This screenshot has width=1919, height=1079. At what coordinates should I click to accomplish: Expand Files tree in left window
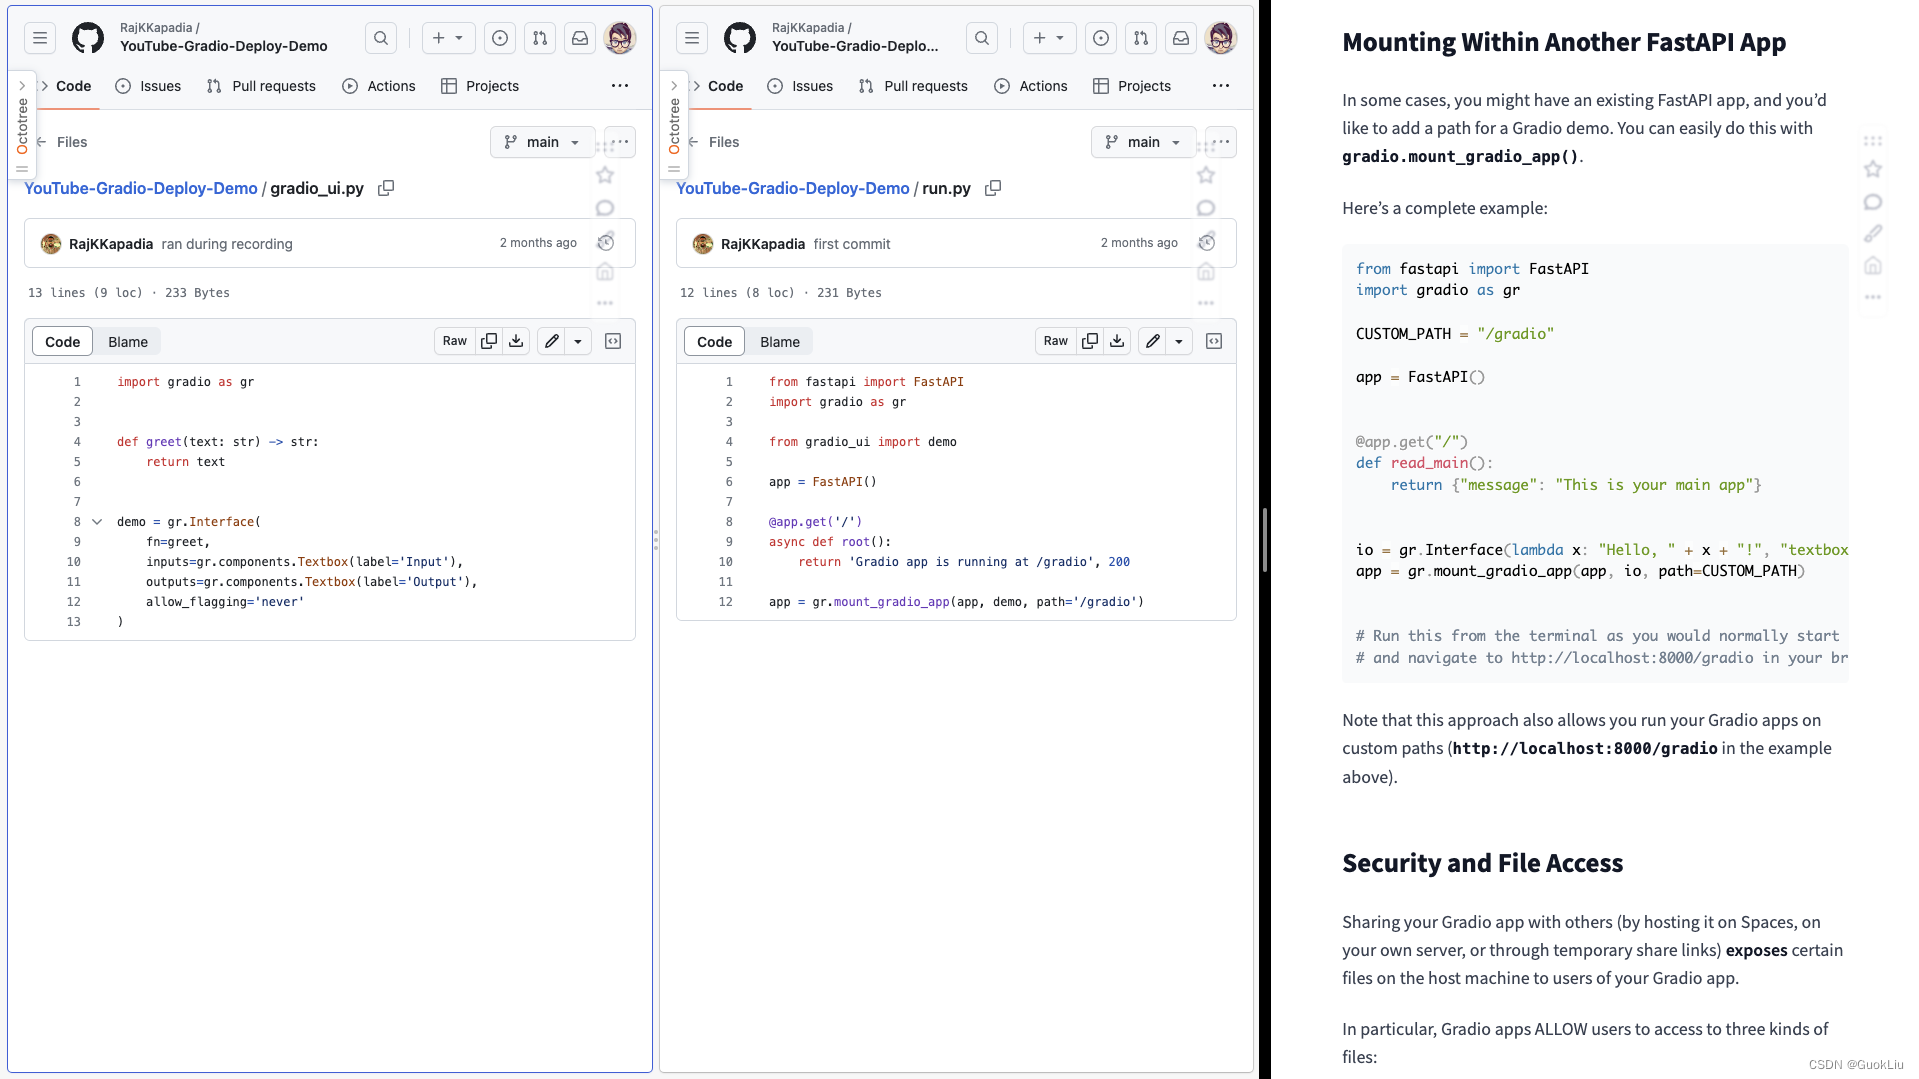61,142
